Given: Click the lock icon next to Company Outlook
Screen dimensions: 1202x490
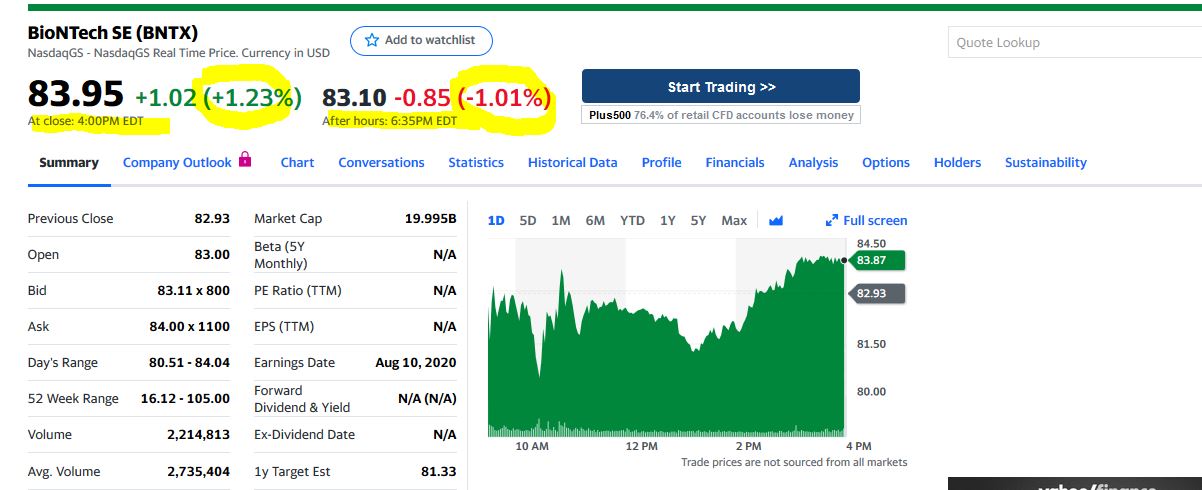Looking at the screenshot, I should click(245, 160).
